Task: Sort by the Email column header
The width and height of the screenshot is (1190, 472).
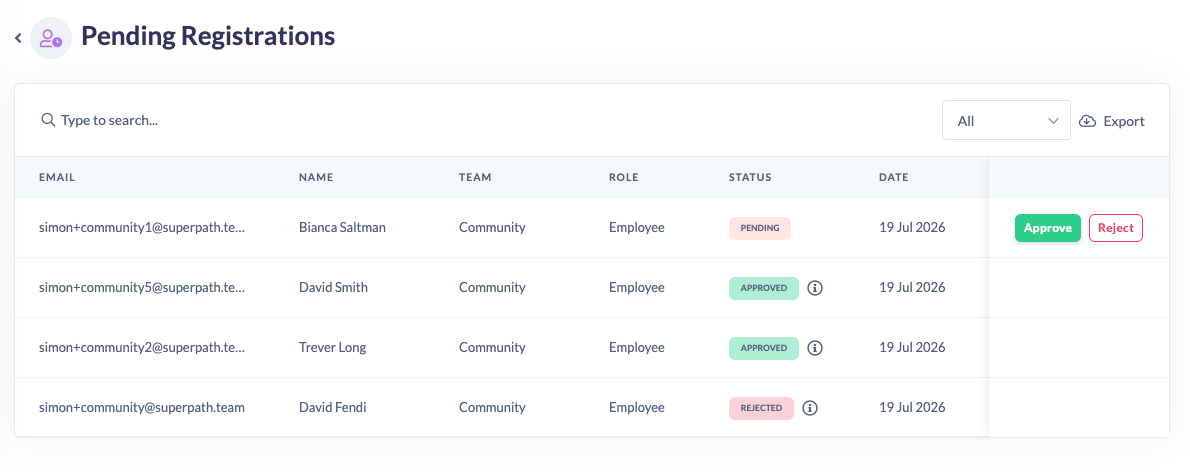Action: click(x=57, y=178)
